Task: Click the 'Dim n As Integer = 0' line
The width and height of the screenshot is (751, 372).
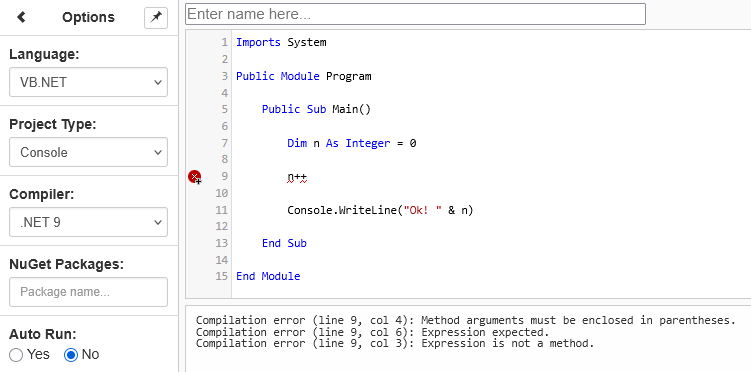Action: pos(352,143)
